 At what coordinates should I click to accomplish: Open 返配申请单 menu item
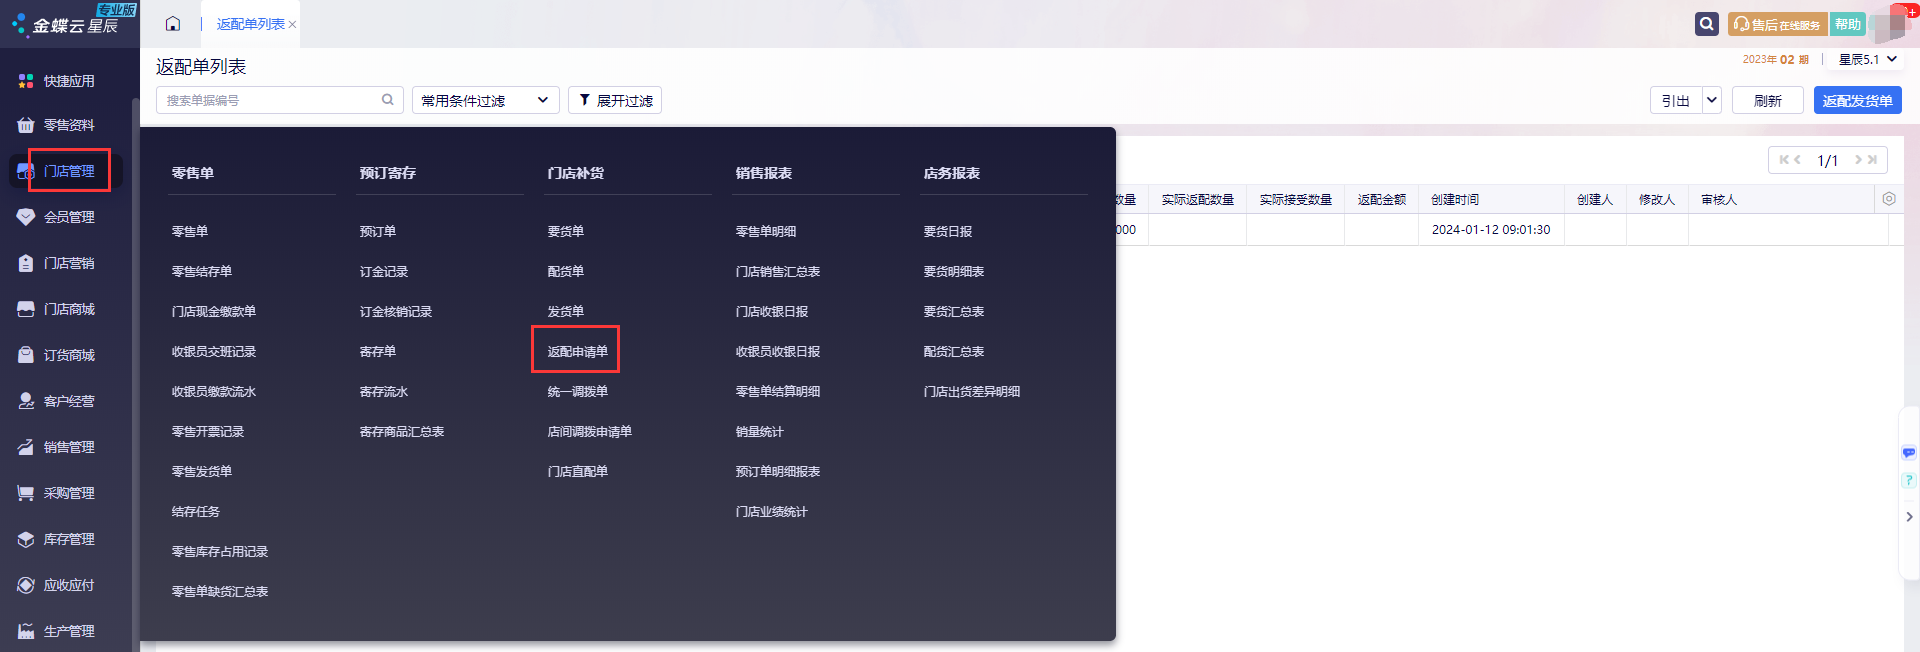click(577, 351)
